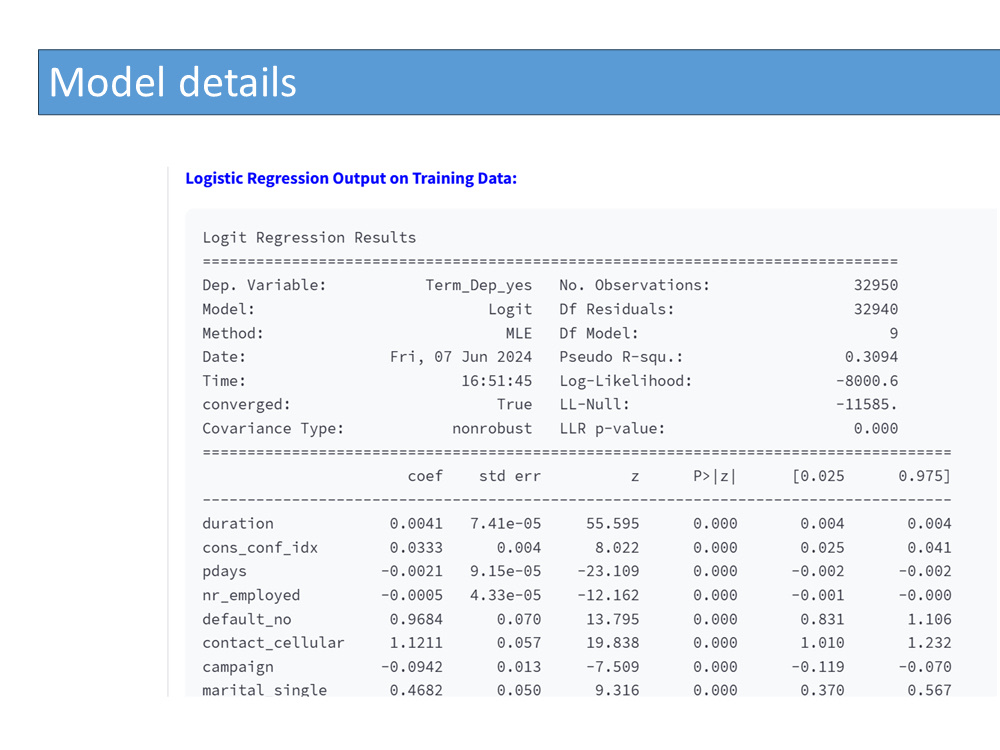
Task: Select the LL-Null value -11585.
Action: [x=867, y=404]
